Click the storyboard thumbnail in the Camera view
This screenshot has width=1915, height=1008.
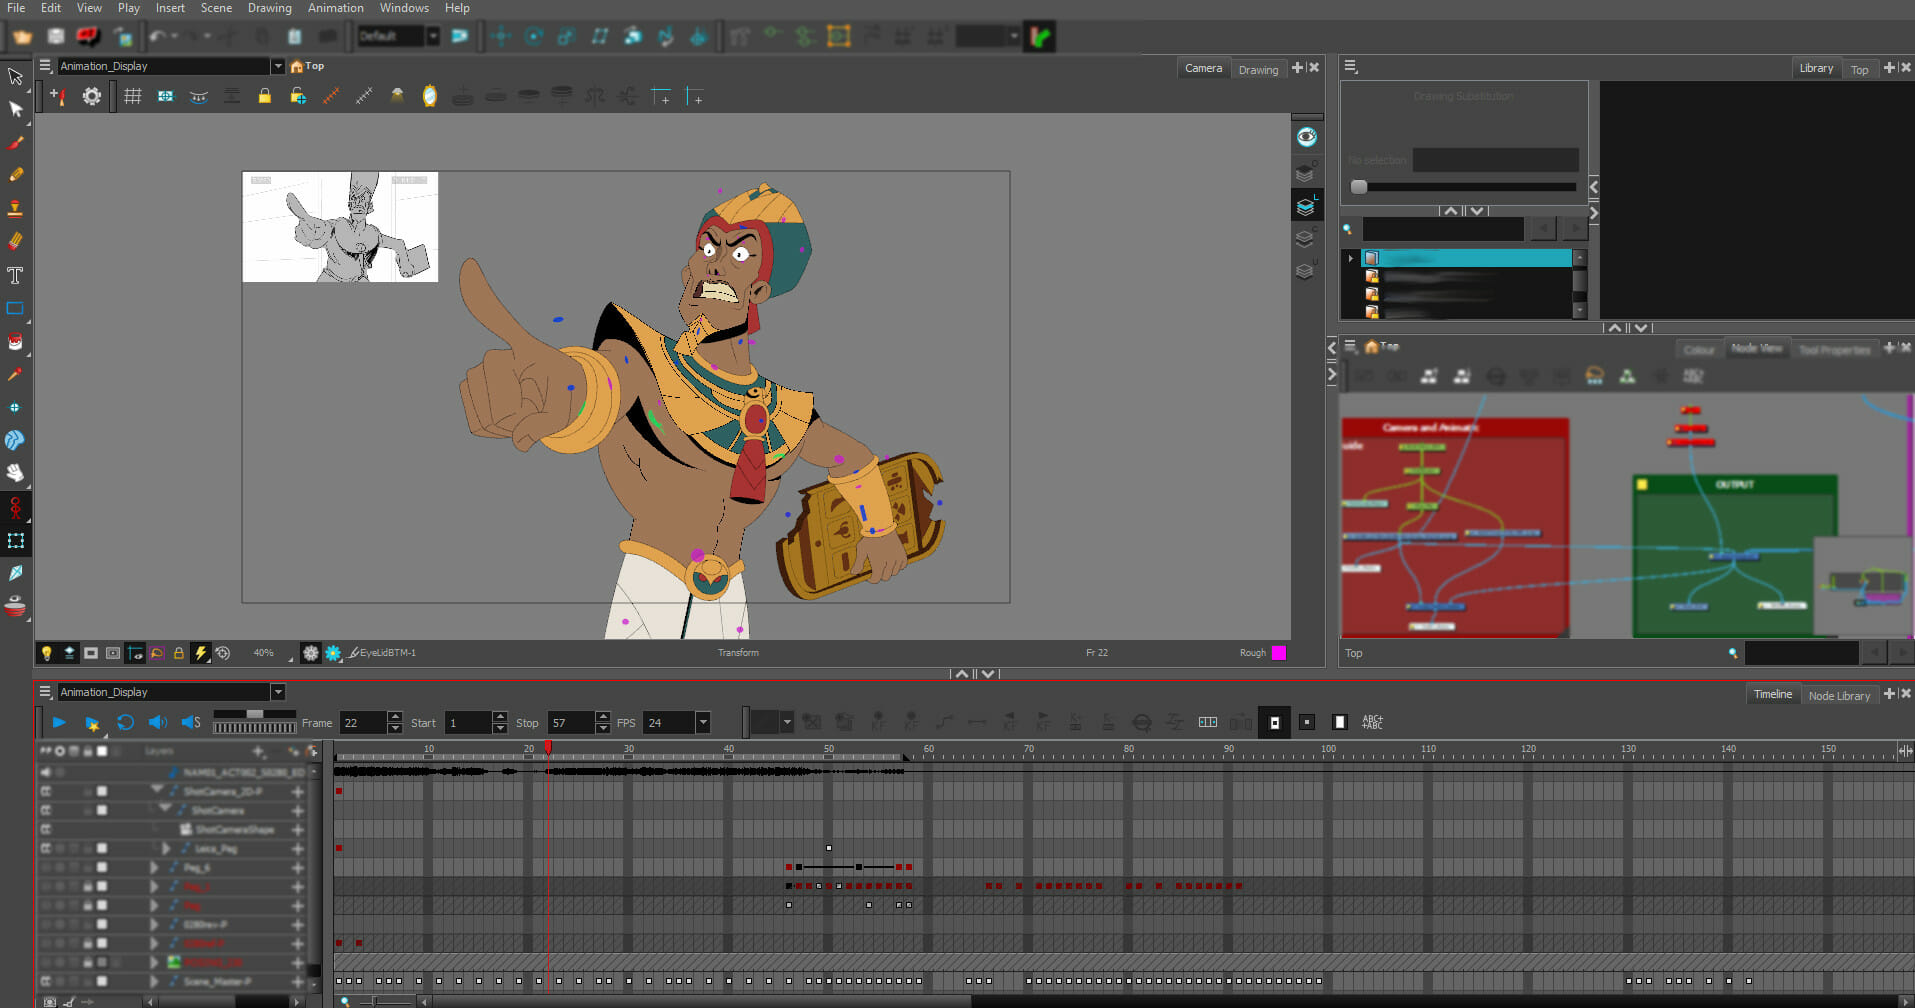pos(340,227)
